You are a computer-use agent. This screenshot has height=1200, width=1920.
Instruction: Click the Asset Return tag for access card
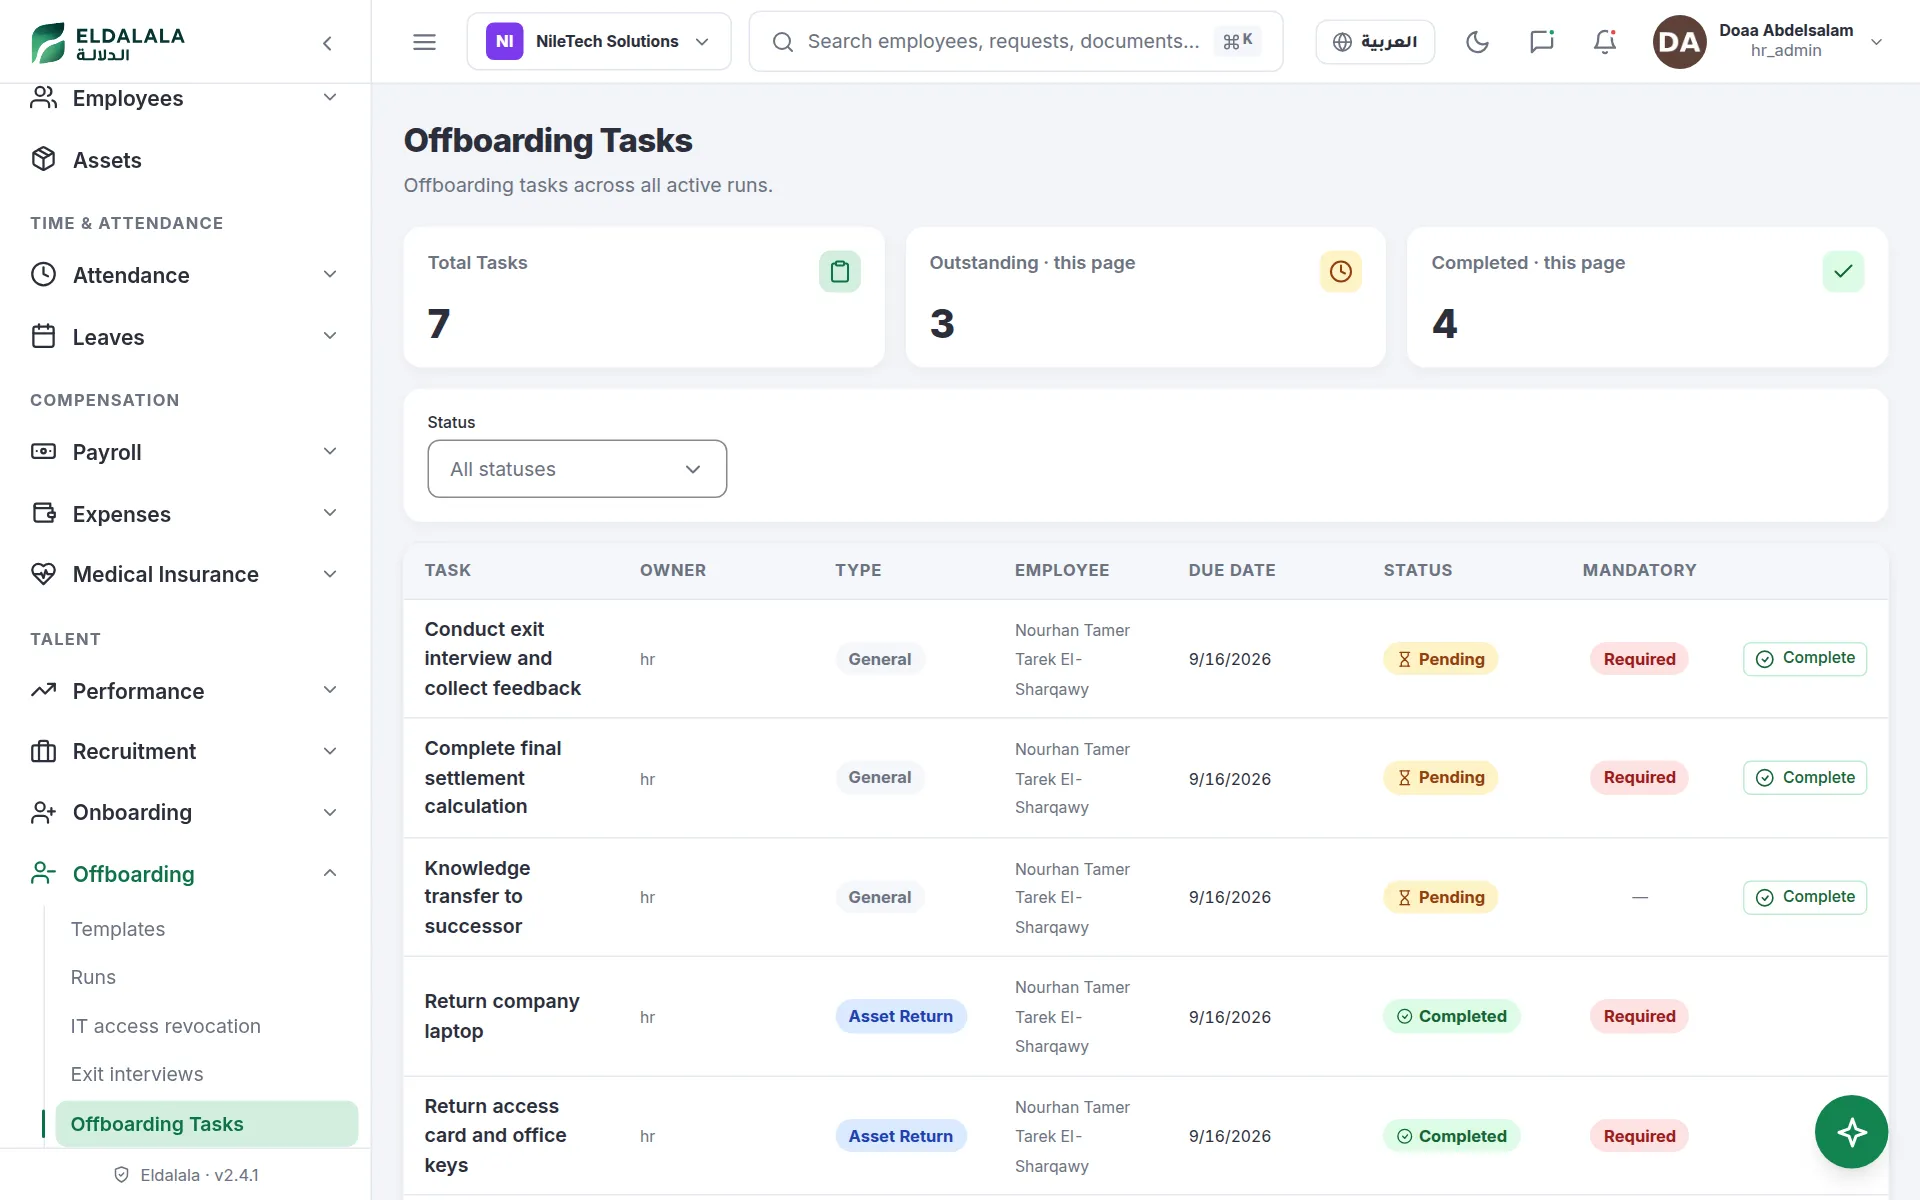[900, 1136]
